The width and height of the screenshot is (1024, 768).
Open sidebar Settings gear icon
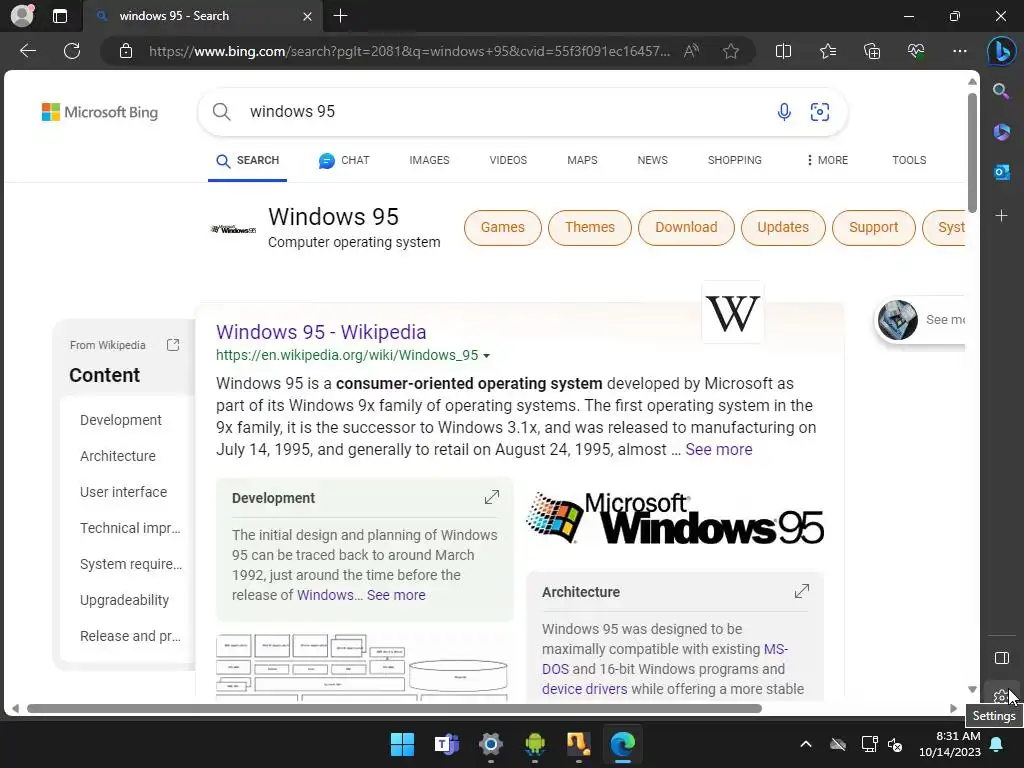point(1001,697)
